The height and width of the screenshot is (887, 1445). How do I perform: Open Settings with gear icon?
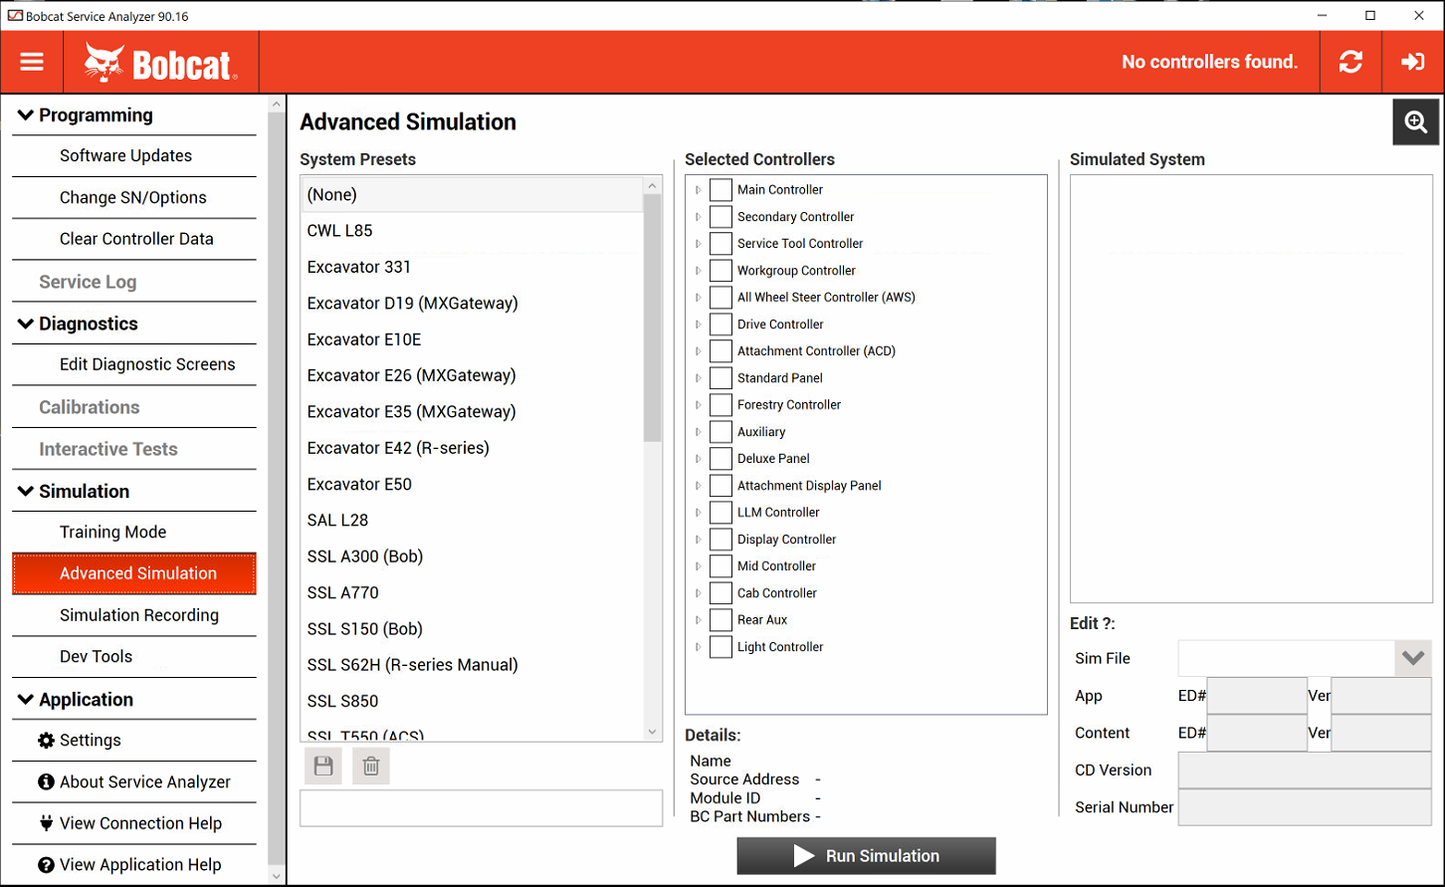[134, 740]
